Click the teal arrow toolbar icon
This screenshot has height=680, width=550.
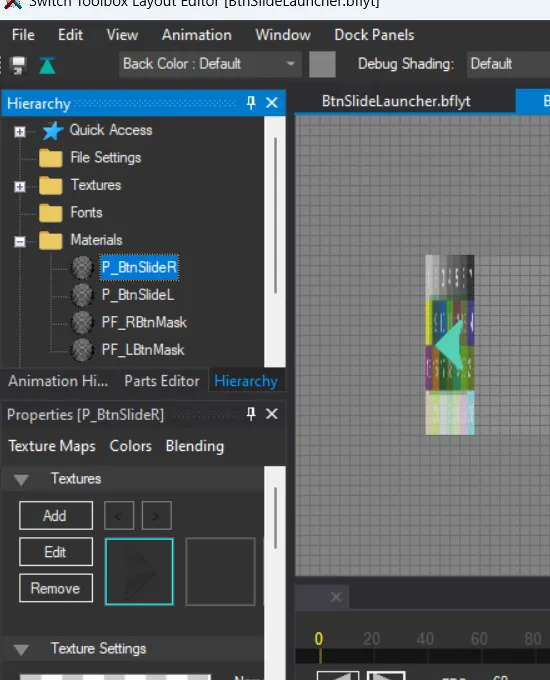pyautogui.click(x=47, y=65)
